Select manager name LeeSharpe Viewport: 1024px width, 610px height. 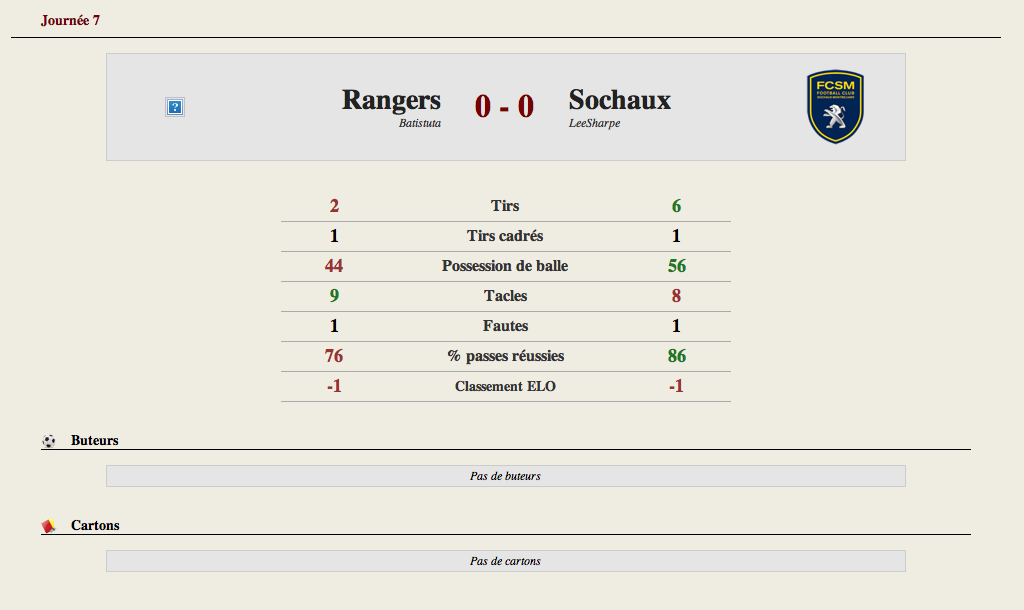(594, 123)
